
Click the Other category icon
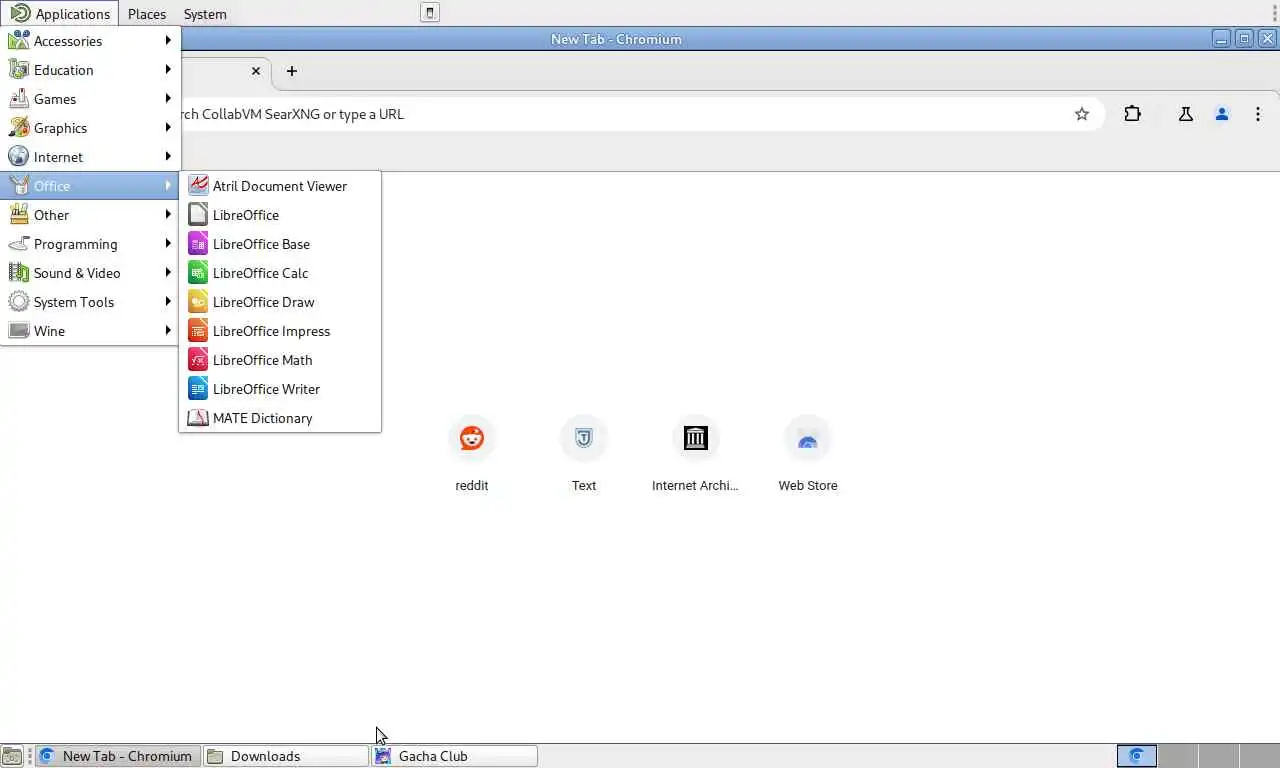click(x=18, y=215)
